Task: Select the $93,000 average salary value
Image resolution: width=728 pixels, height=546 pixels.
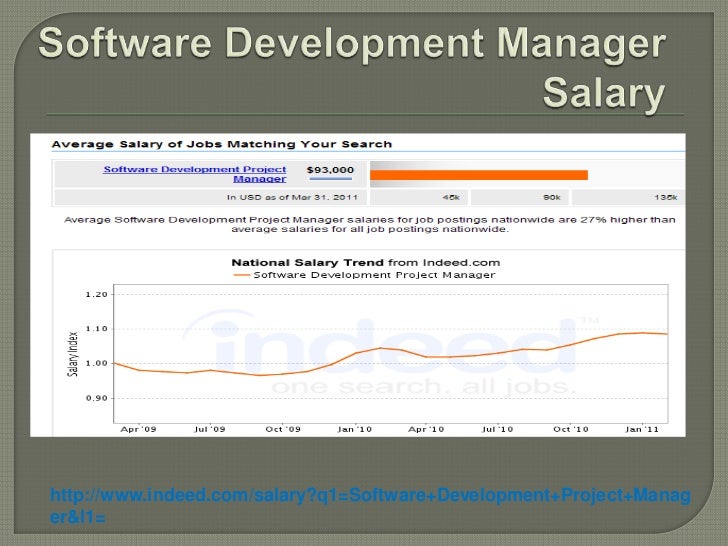Action: (x=330, y=170)
